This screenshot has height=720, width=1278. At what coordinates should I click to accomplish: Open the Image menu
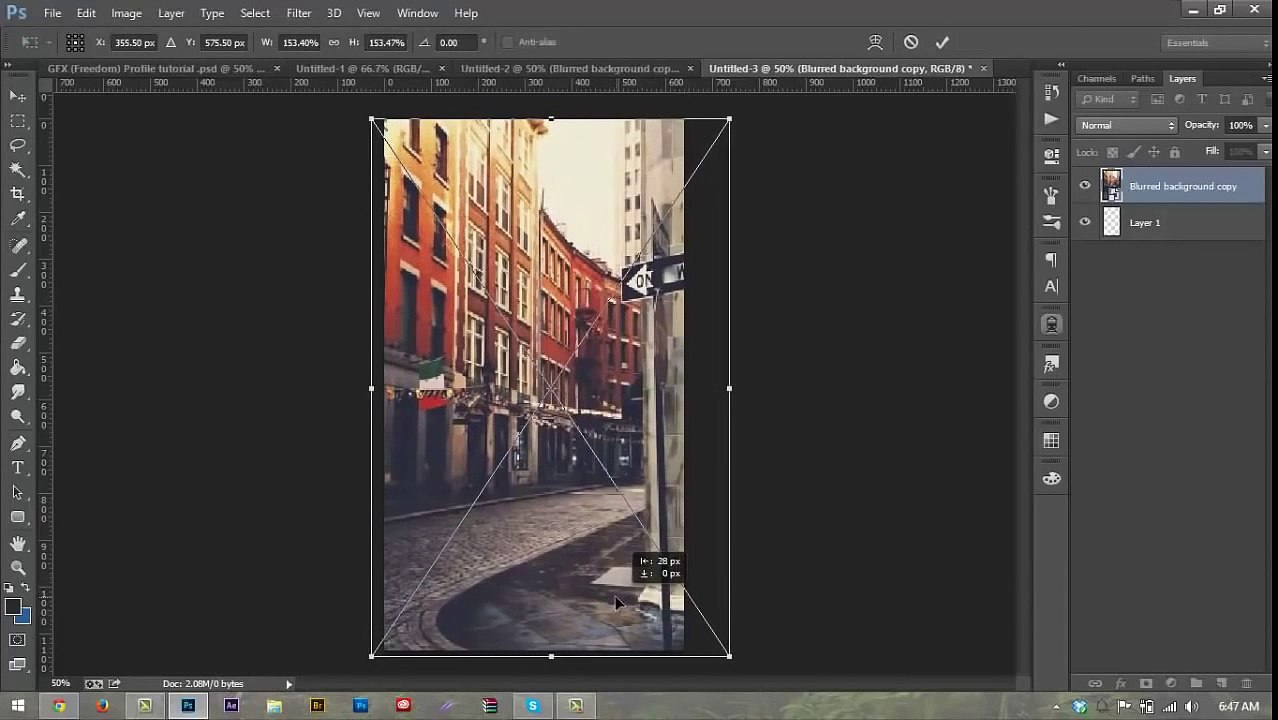coord(126,13)
